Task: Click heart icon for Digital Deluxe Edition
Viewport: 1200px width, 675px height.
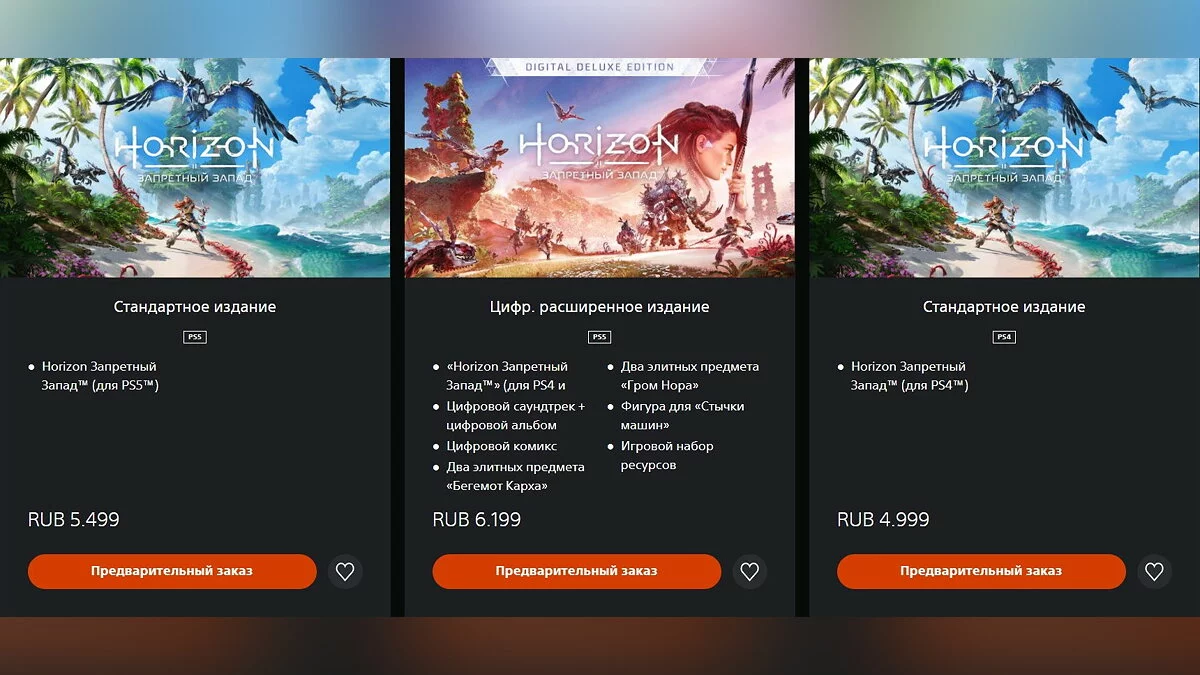Action: coord(750,572)
